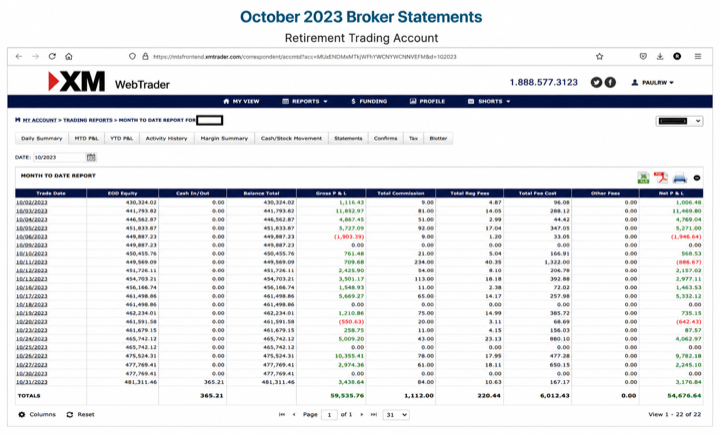
Task: Click the browser forward arrow
Action: 35,56
